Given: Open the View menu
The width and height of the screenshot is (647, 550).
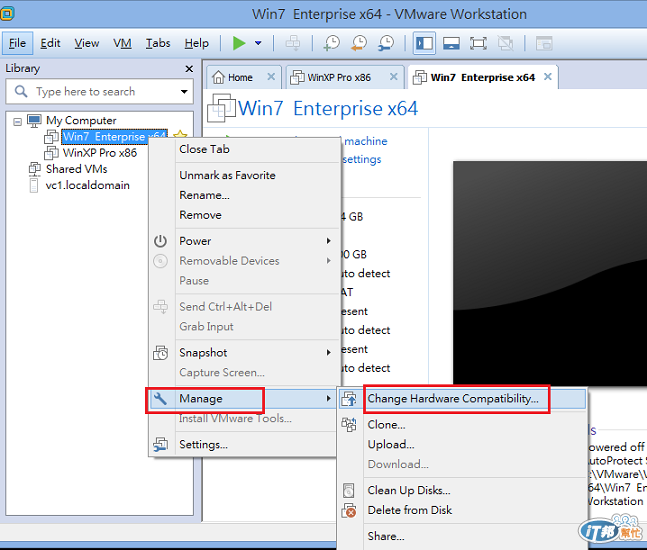Looking at the screenshot, I should point(87,43).
